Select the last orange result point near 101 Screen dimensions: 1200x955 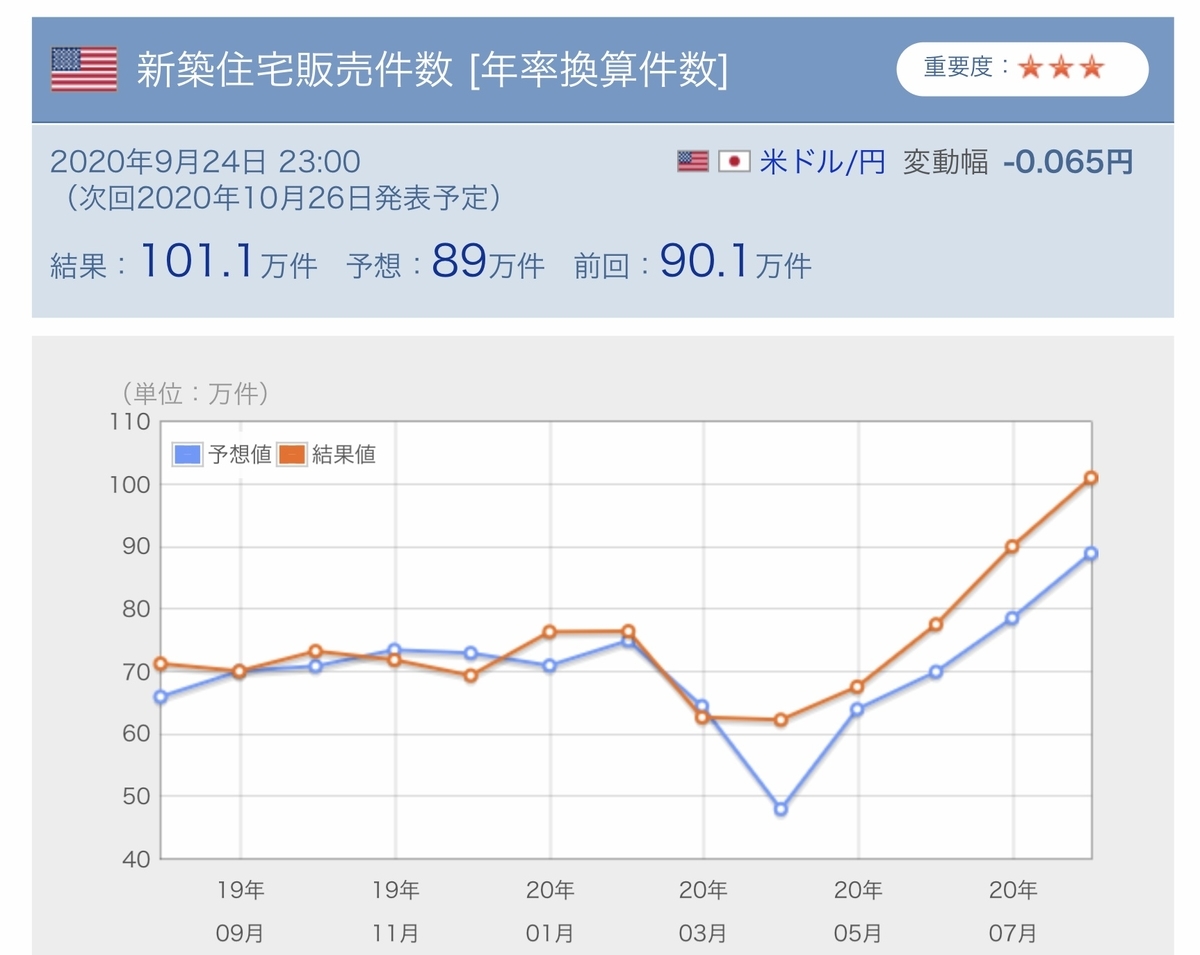(x=1091, y=478)
